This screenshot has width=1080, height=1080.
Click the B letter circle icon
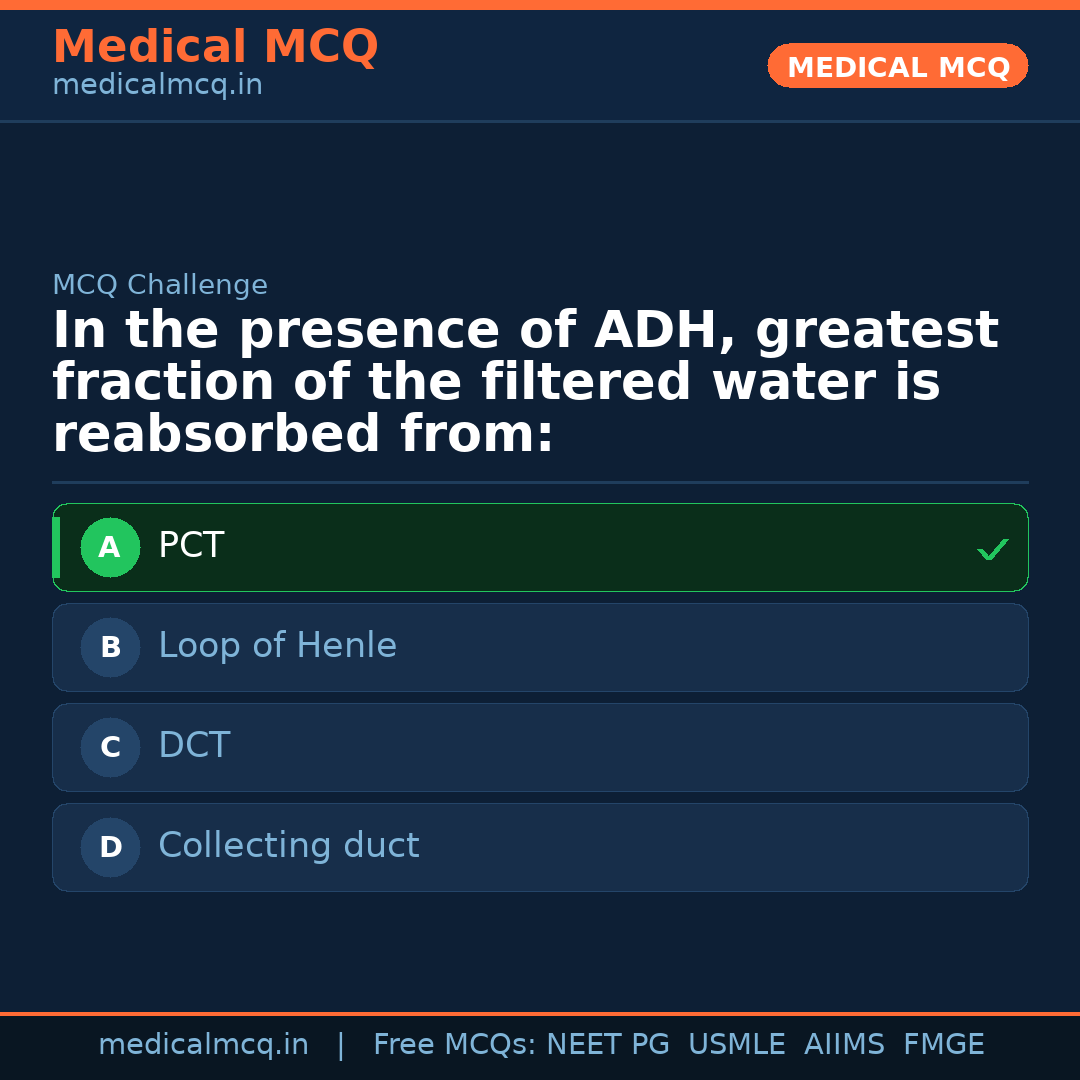pos(110,647)
